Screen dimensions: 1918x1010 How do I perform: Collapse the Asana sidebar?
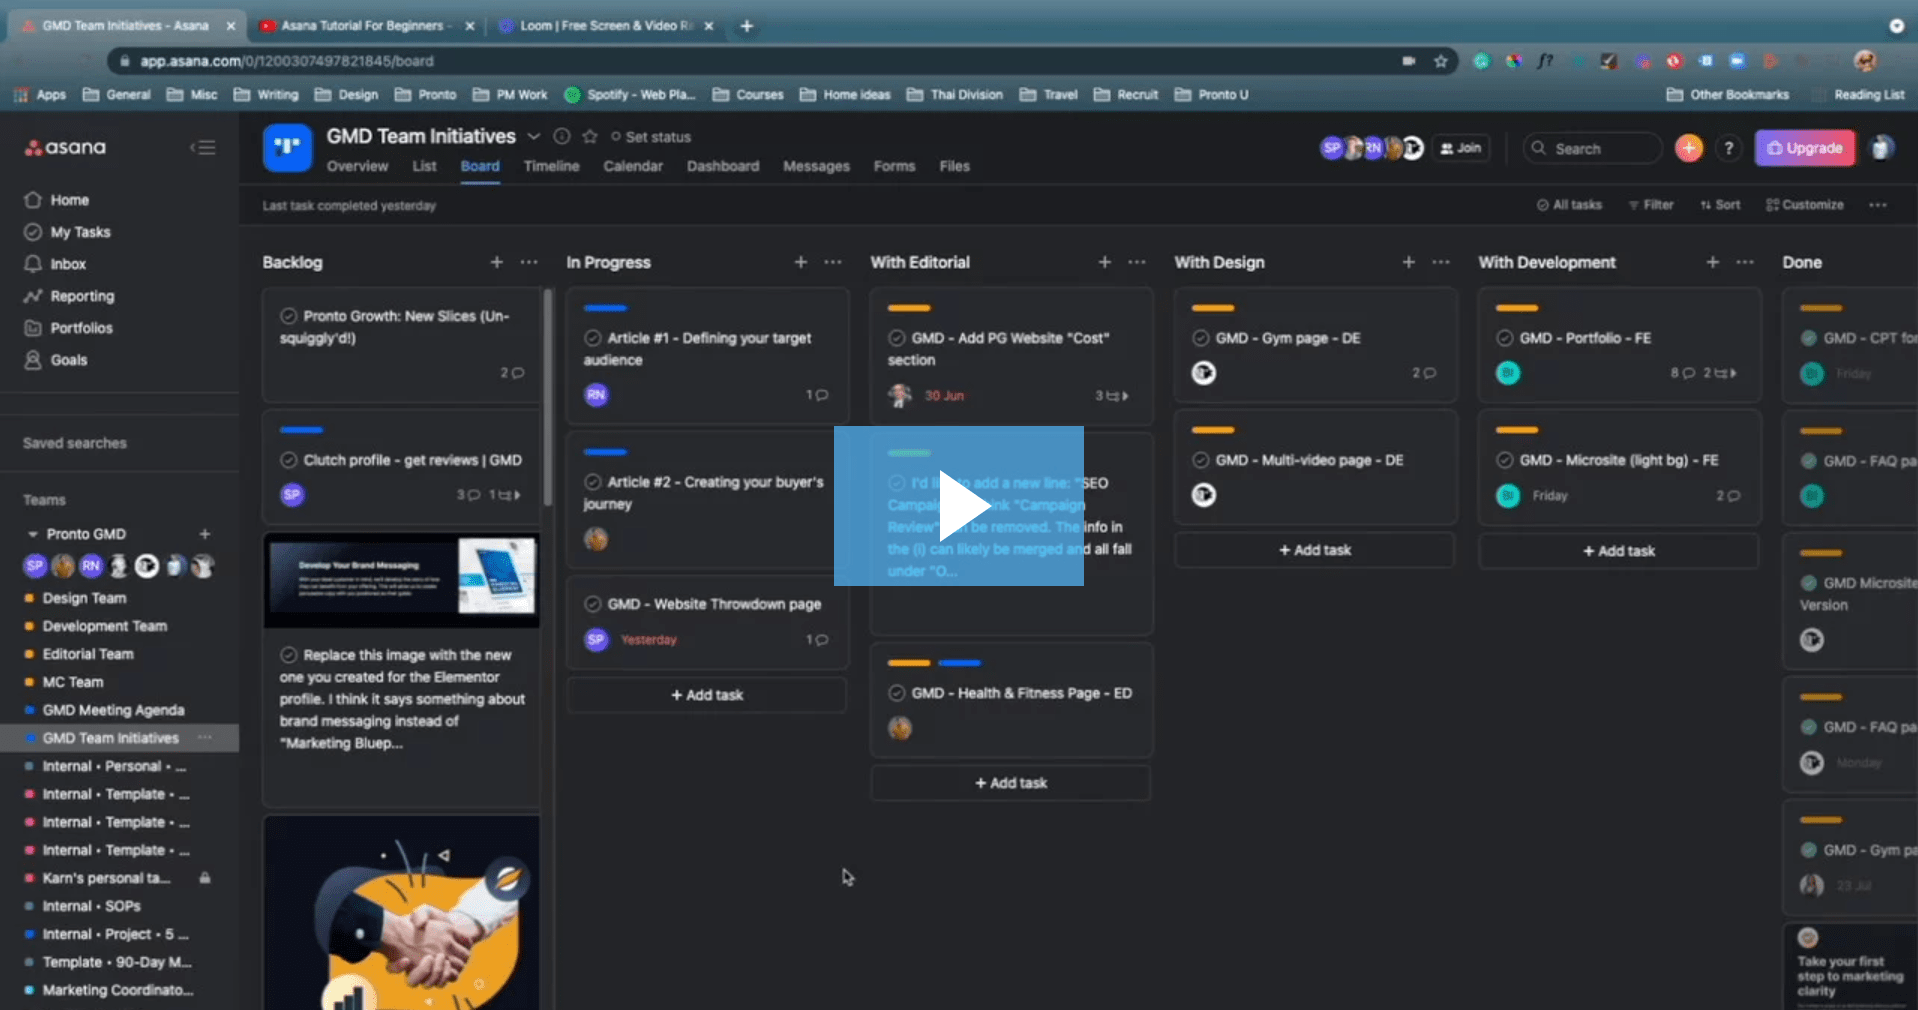(x=203, y=148)
